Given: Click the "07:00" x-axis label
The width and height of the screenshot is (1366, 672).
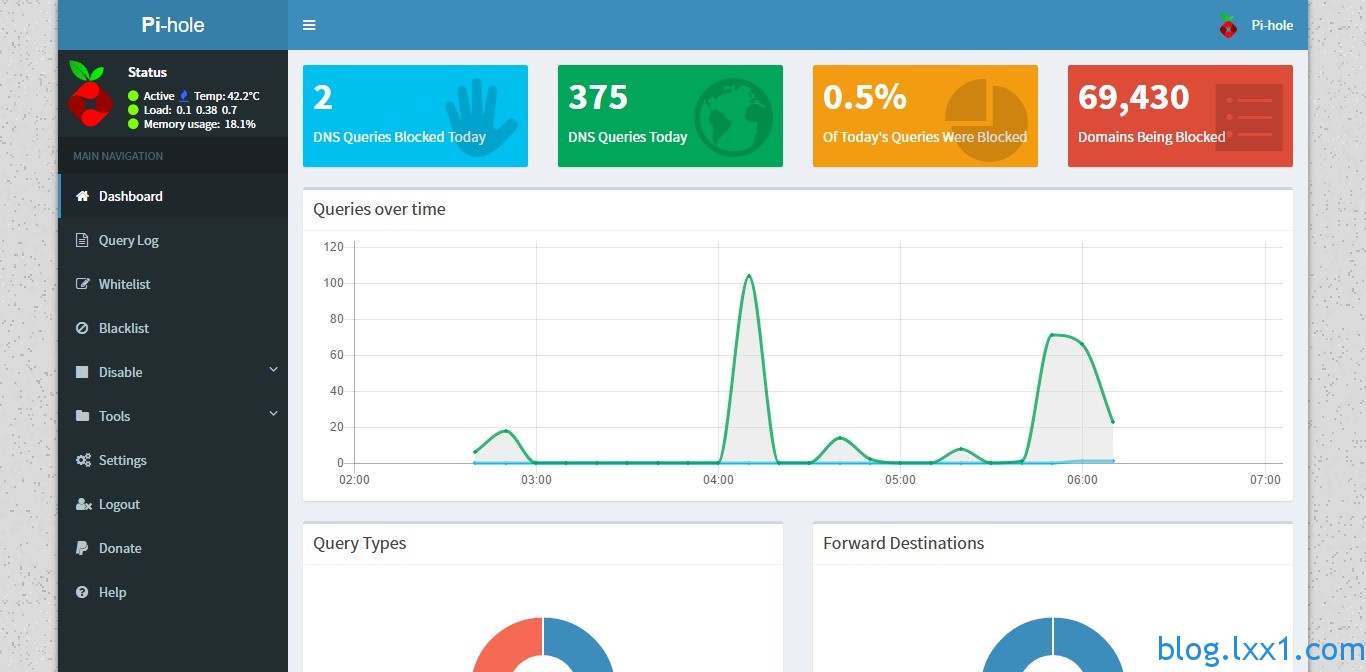Looking at the screenshot, I should coord(1265,480).
